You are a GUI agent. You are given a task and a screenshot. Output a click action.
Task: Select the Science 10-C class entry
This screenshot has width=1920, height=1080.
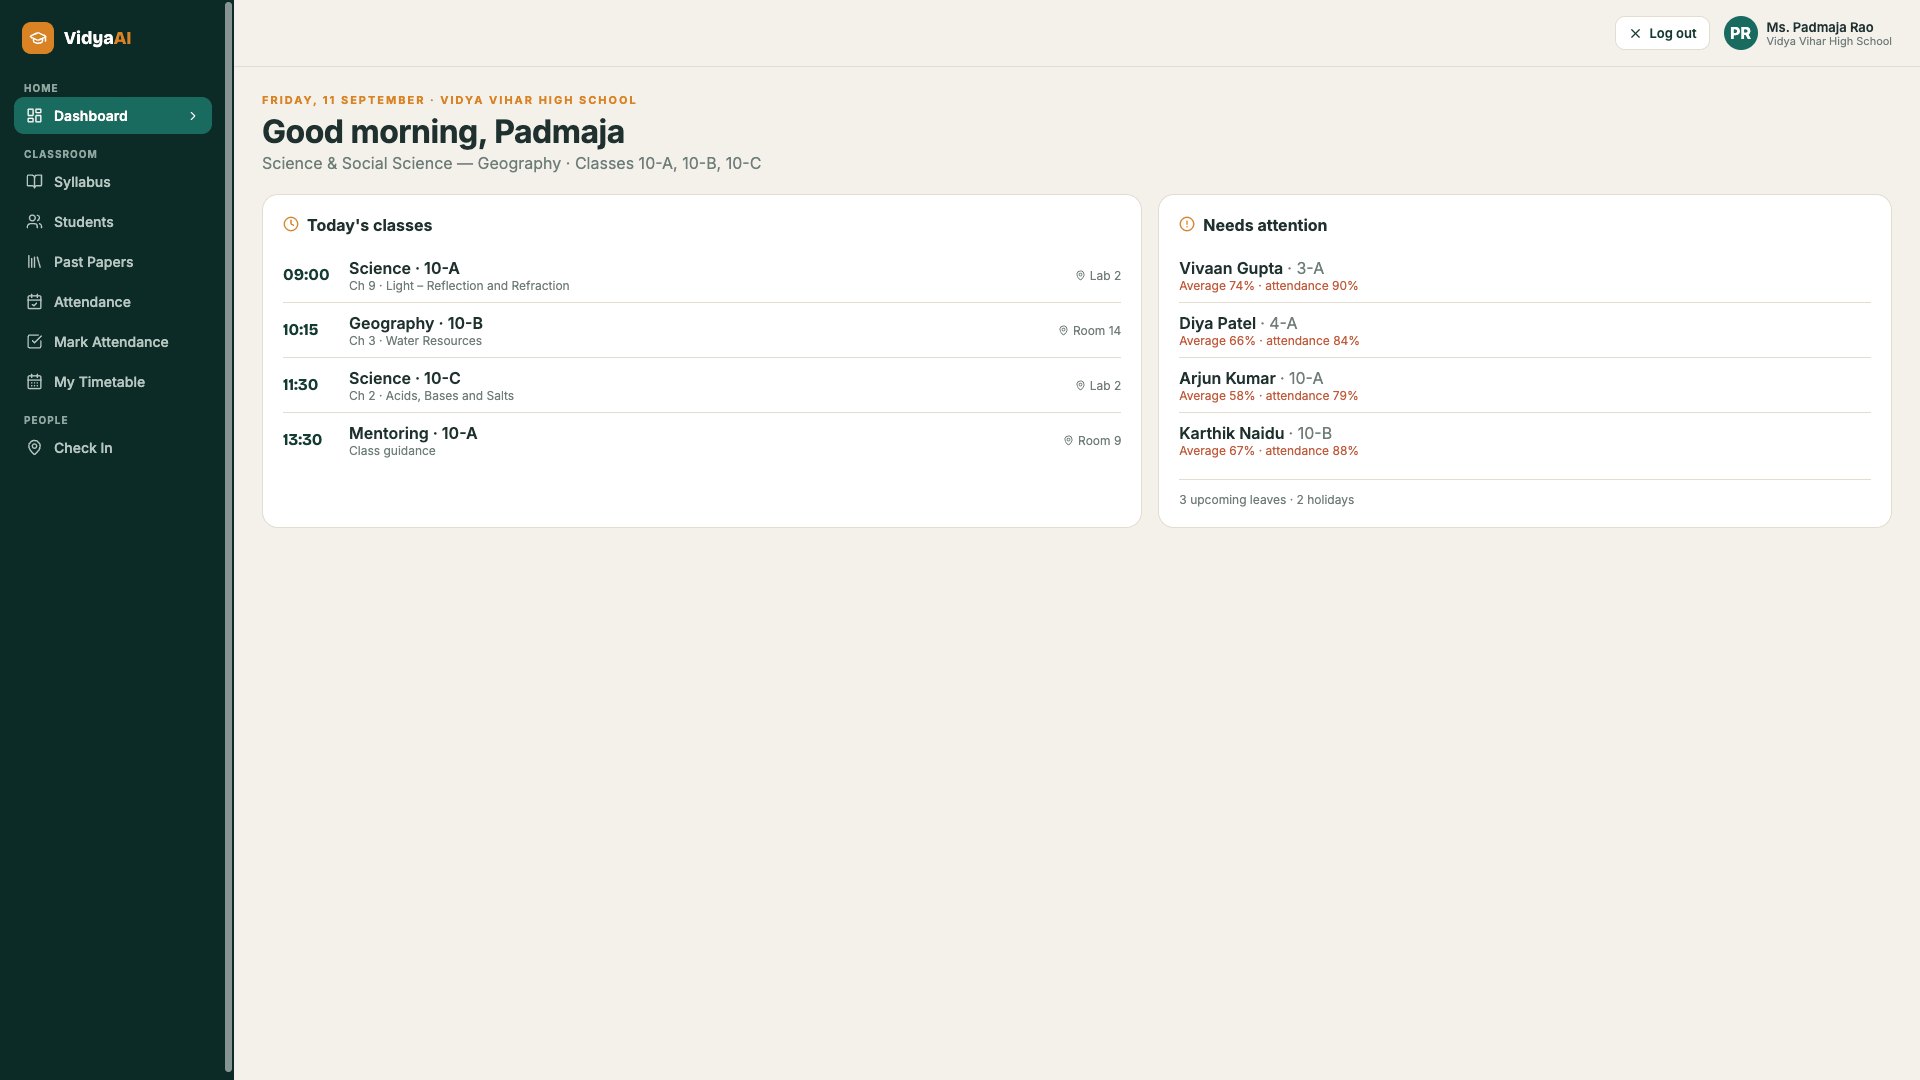pos(701,386)
